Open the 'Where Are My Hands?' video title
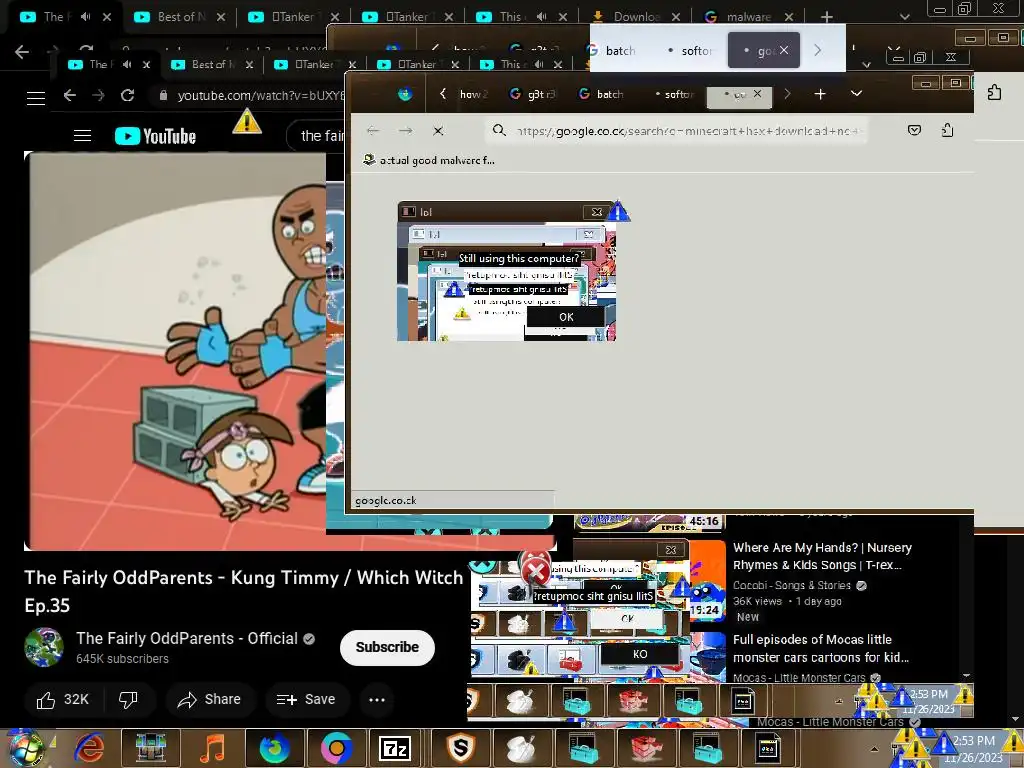Viewport: 1024px width, 768px height. pos(822,556)
